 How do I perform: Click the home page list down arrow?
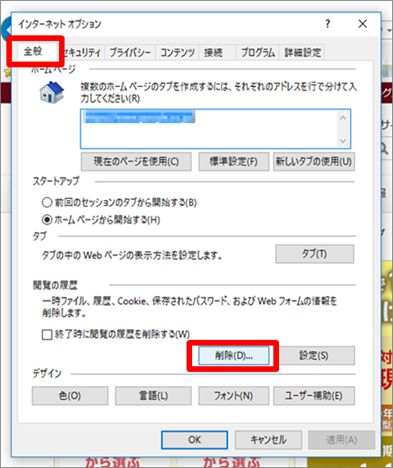(x=343, y=140)
